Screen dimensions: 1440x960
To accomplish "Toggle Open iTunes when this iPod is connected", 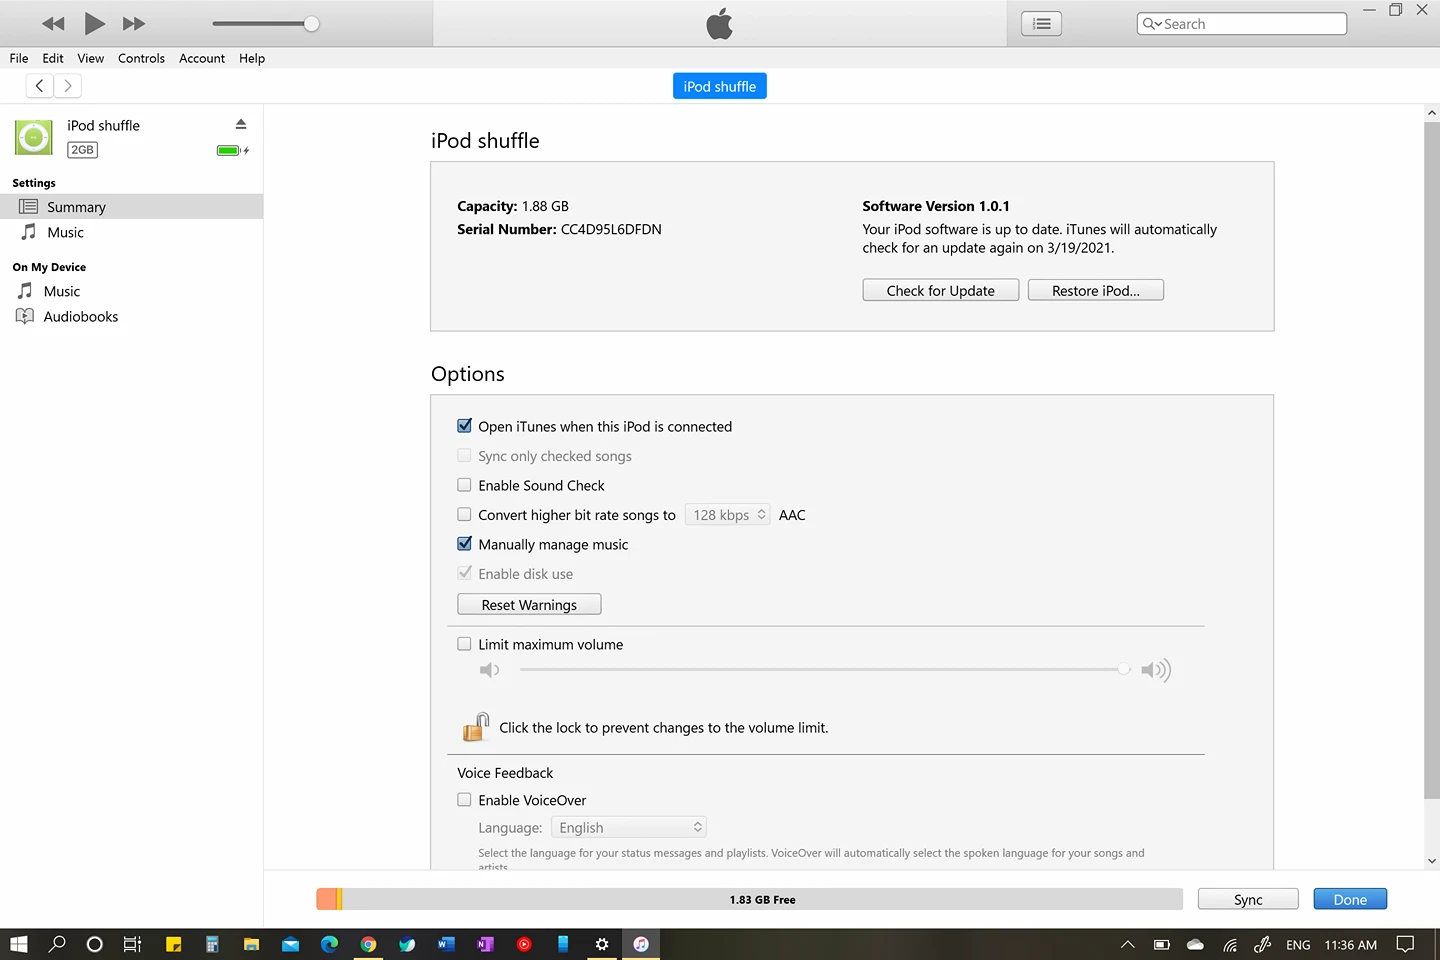I will pos(464,426).
